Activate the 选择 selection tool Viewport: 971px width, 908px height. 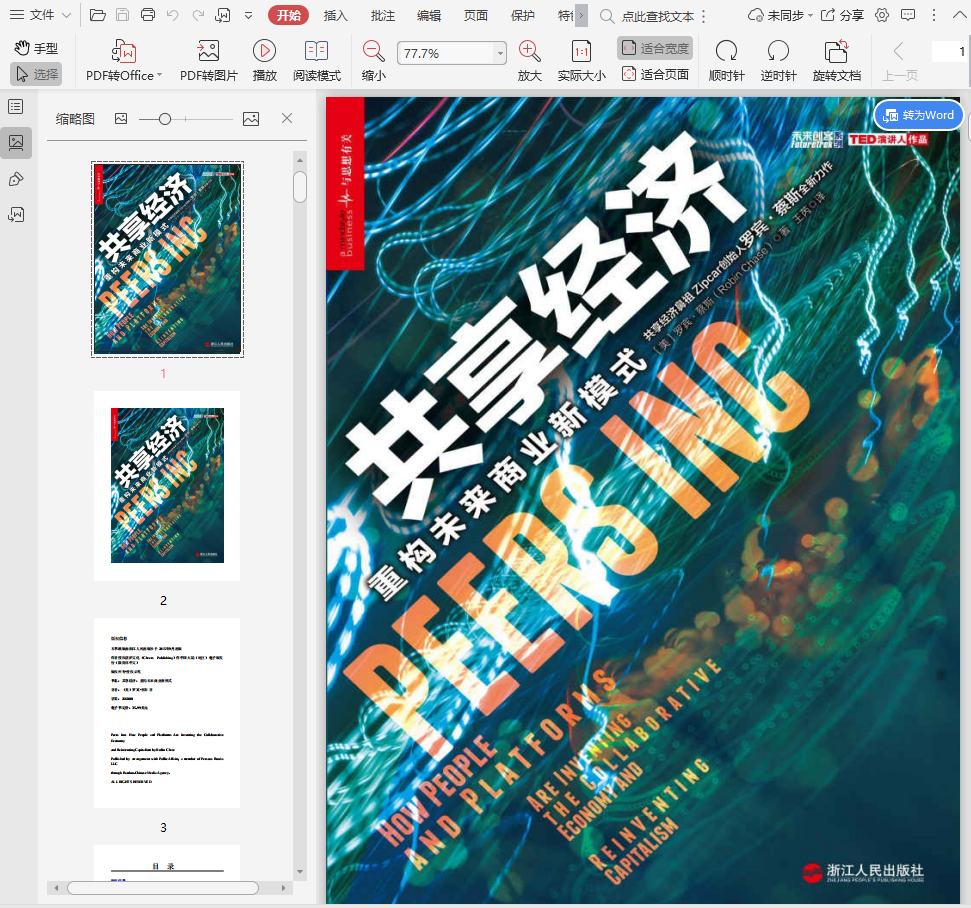pyautogui.click(x=36, y=74)
